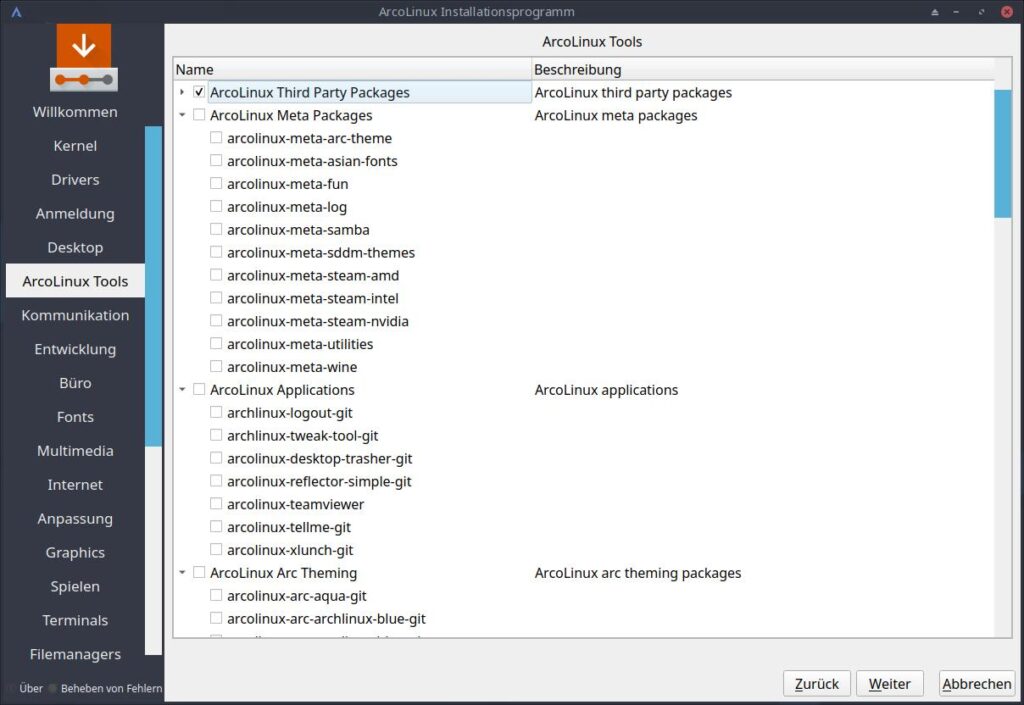This screenshot has height=705, width=1024.
Task: Collapse ArcoLinux Meta Packages tree
Action: click(182, 115)
